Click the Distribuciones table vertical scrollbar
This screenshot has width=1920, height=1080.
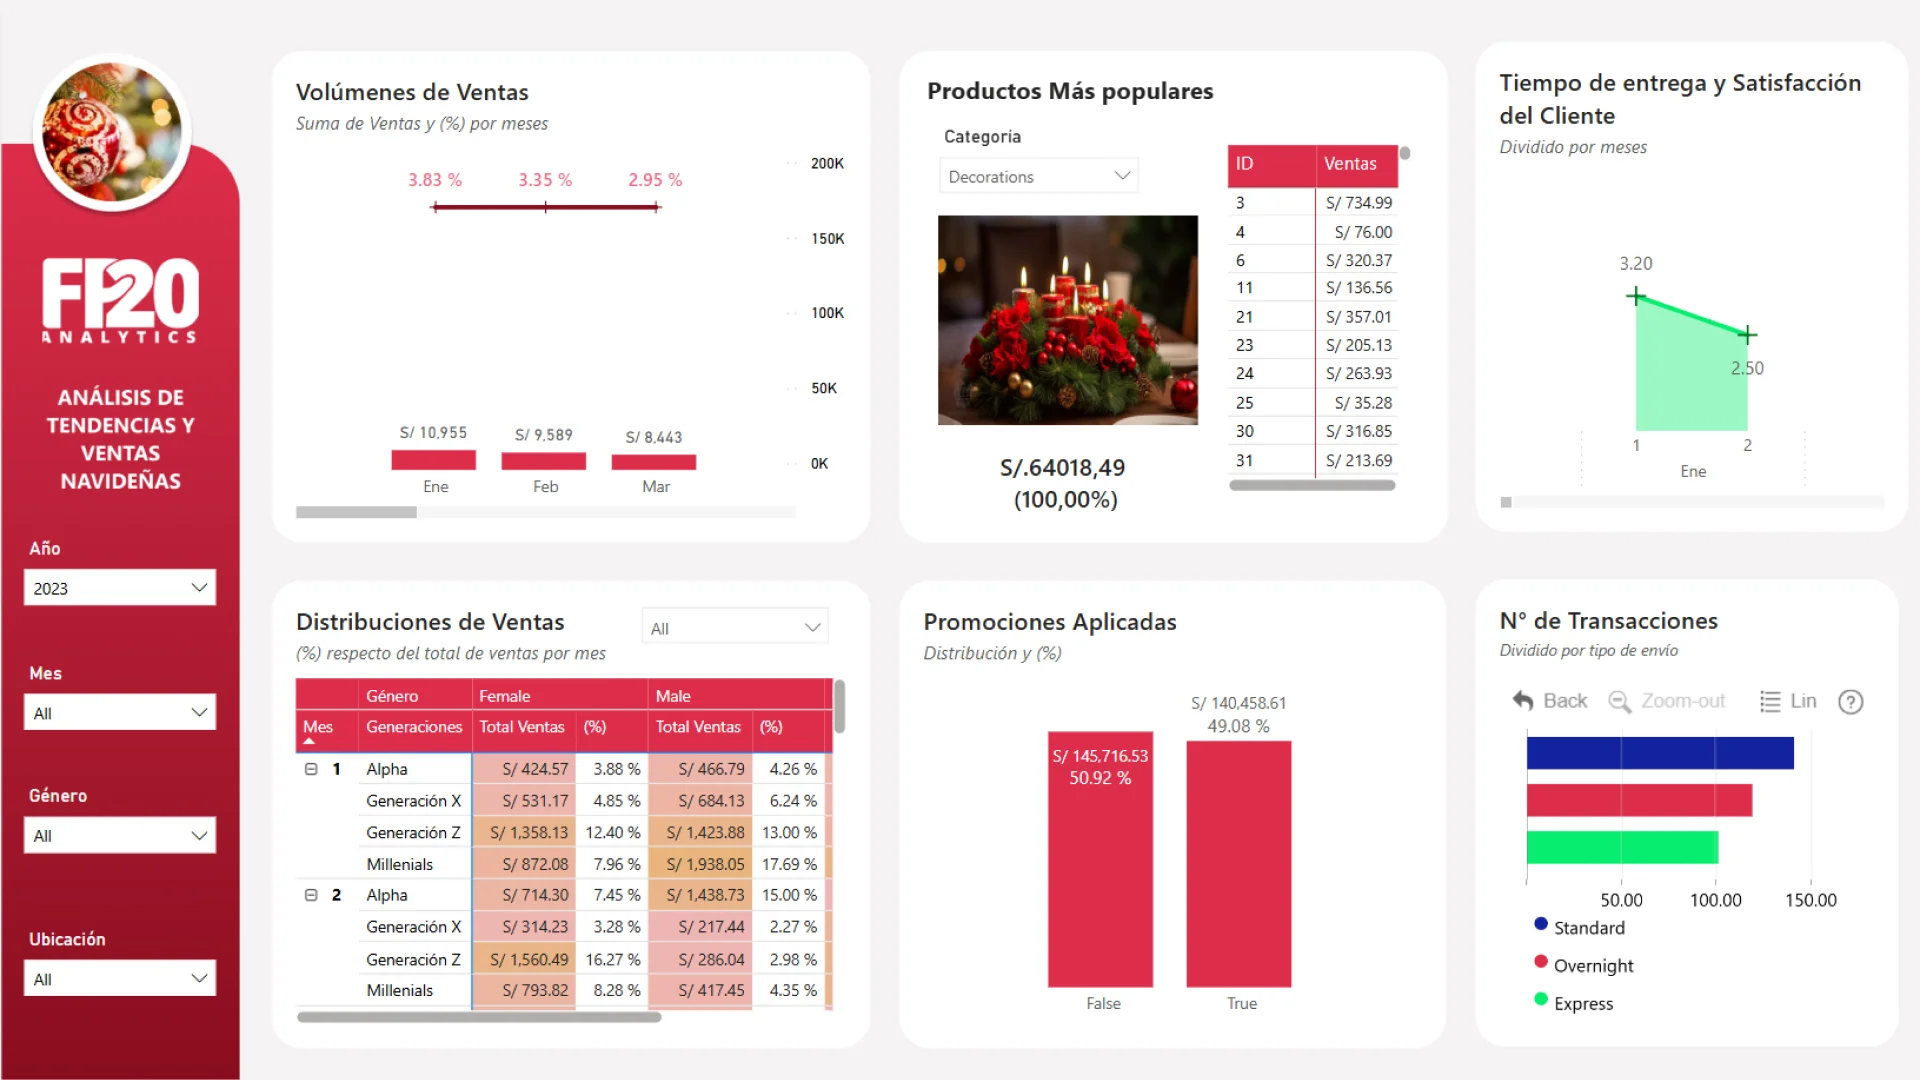(x=840, y=706)
